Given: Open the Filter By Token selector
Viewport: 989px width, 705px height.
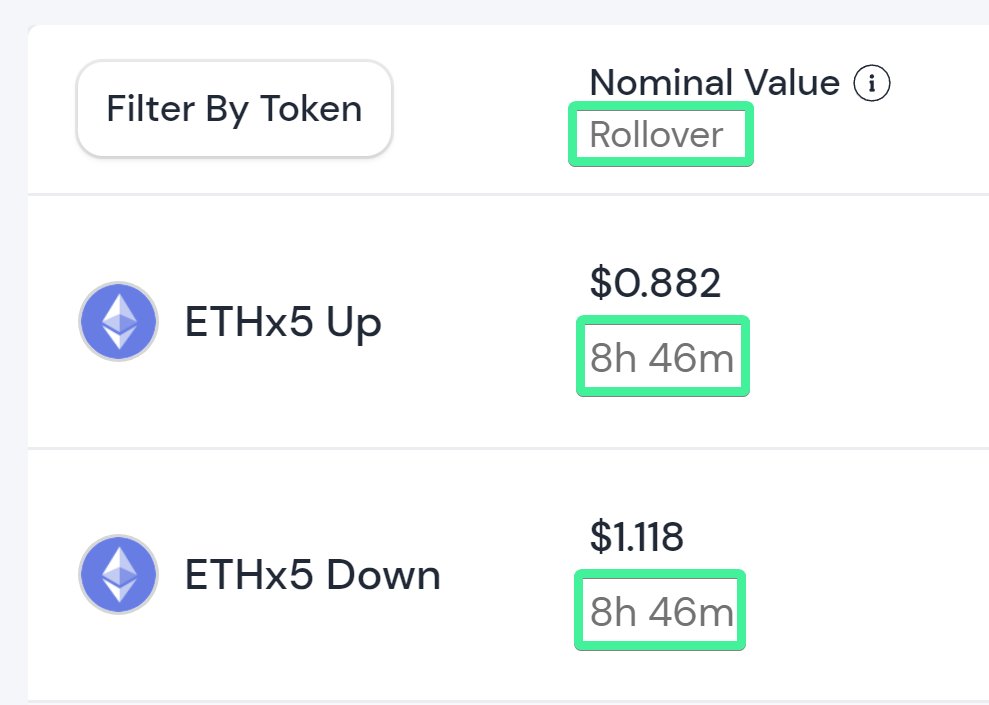Looking at the screenshot, I should tap(234, 108).
